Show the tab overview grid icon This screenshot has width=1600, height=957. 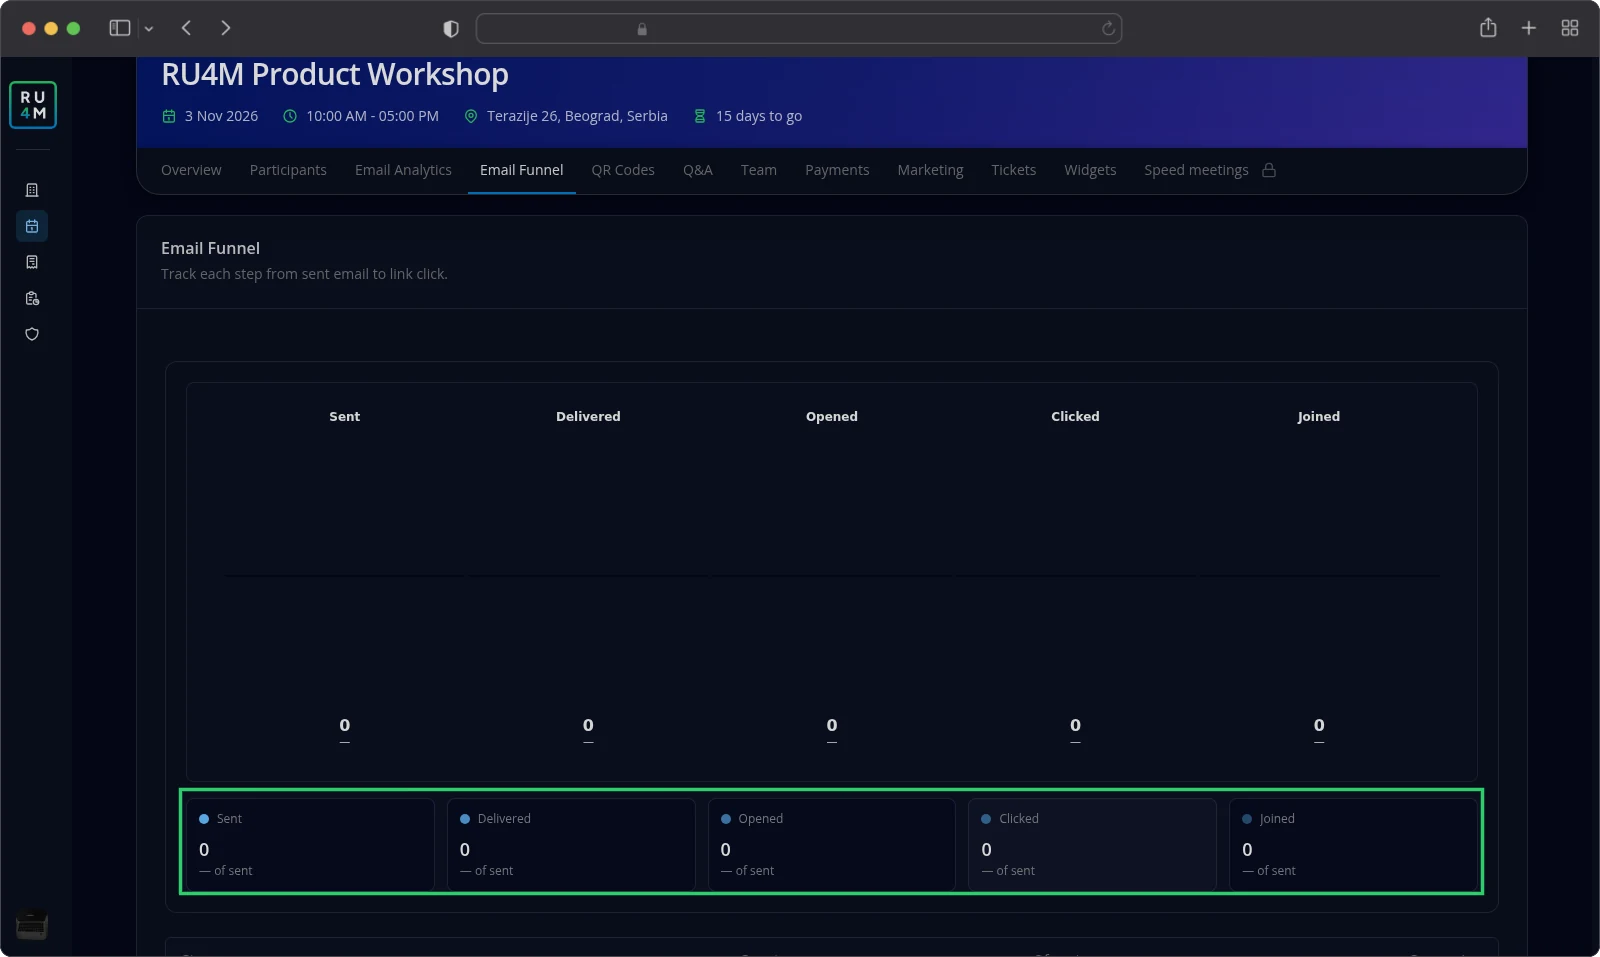coord(1570,28)
